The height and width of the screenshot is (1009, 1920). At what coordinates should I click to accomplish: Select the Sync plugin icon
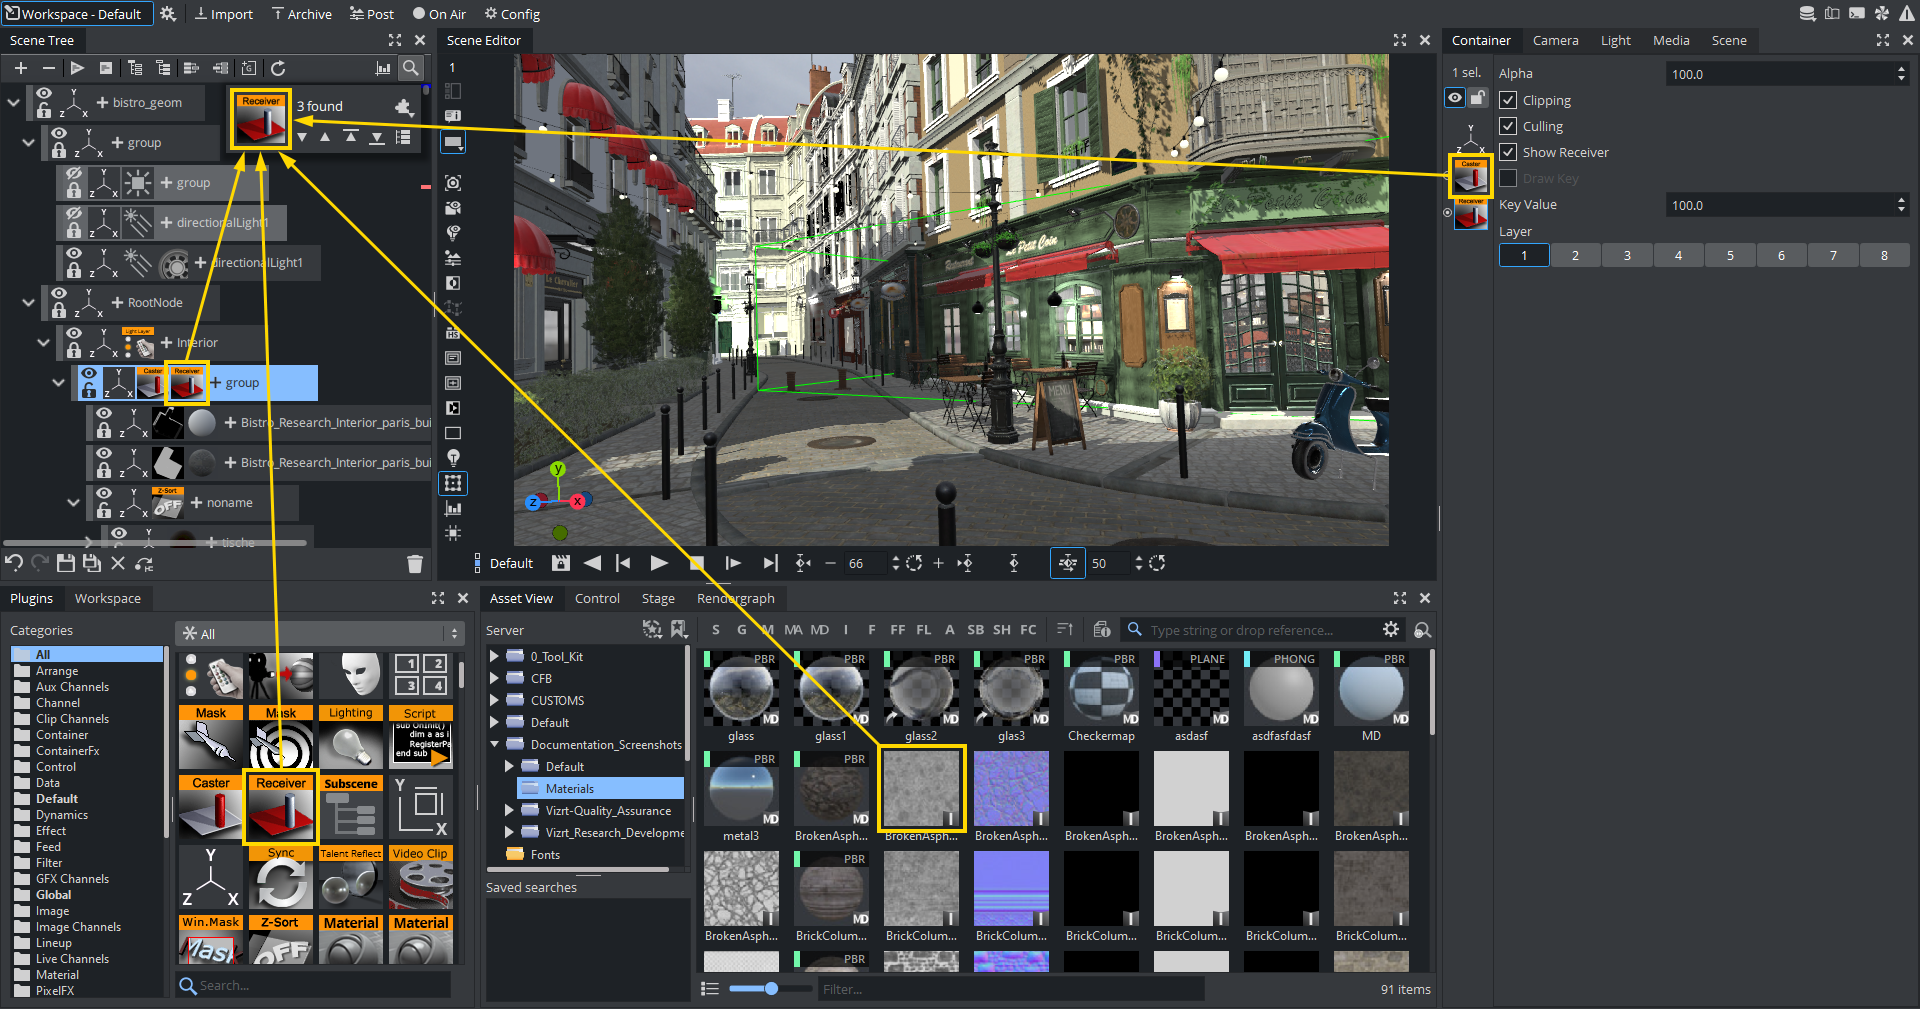tap(281, 877)
